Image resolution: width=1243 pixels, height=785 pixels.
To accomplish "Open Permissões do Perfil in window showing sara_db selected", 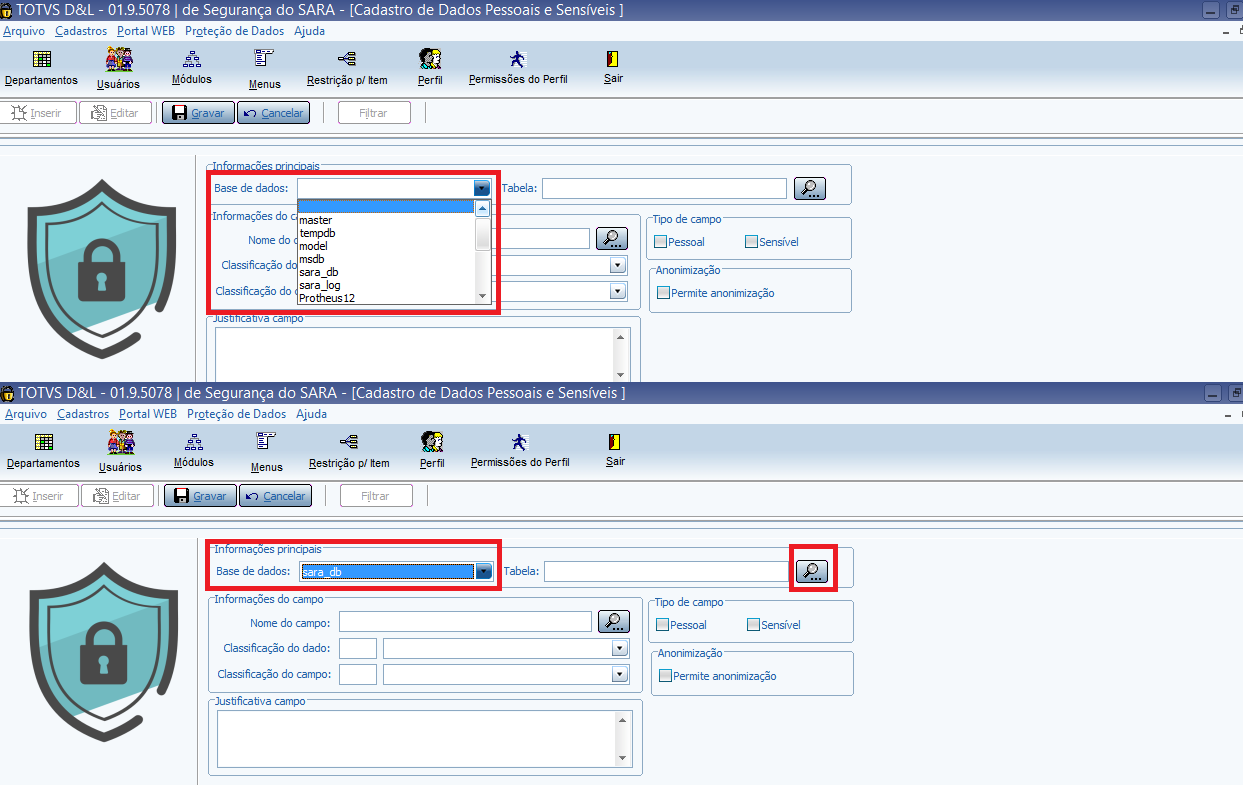I will [x=520, y=451].
